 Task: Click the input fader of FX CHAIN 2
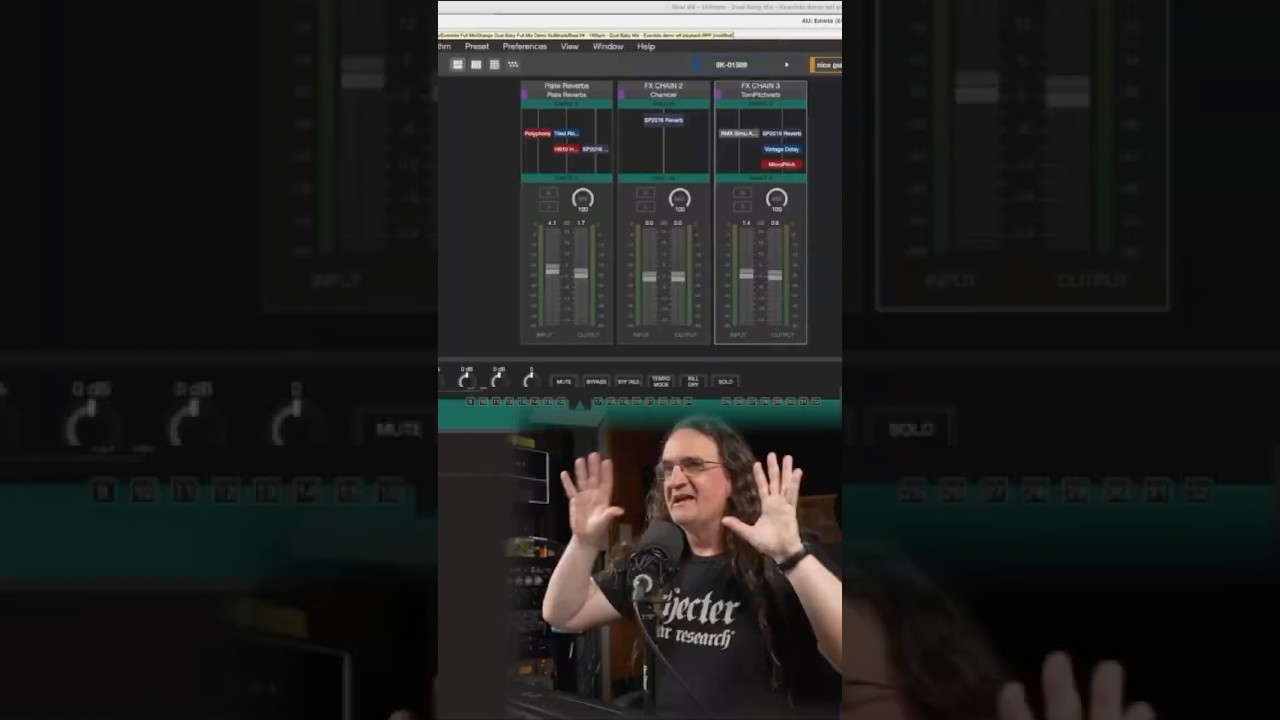[649, 276]
